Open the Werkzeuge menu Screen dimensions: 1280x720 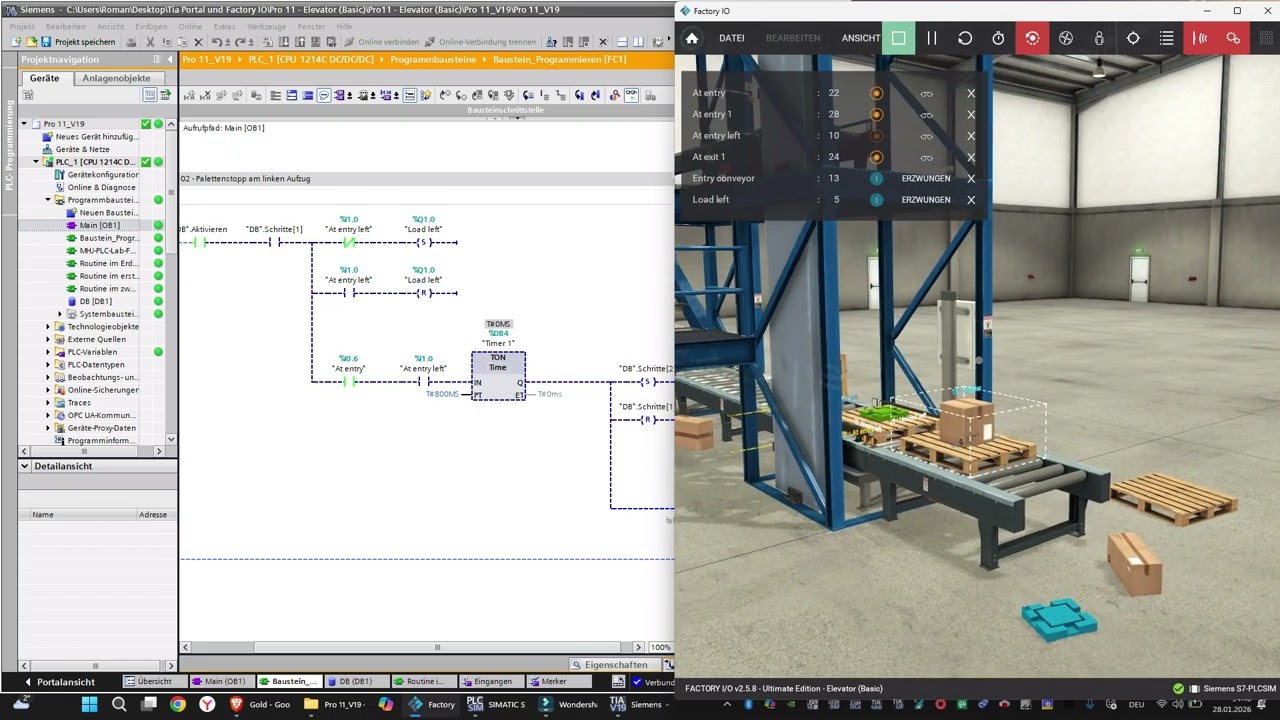[266, 27]
